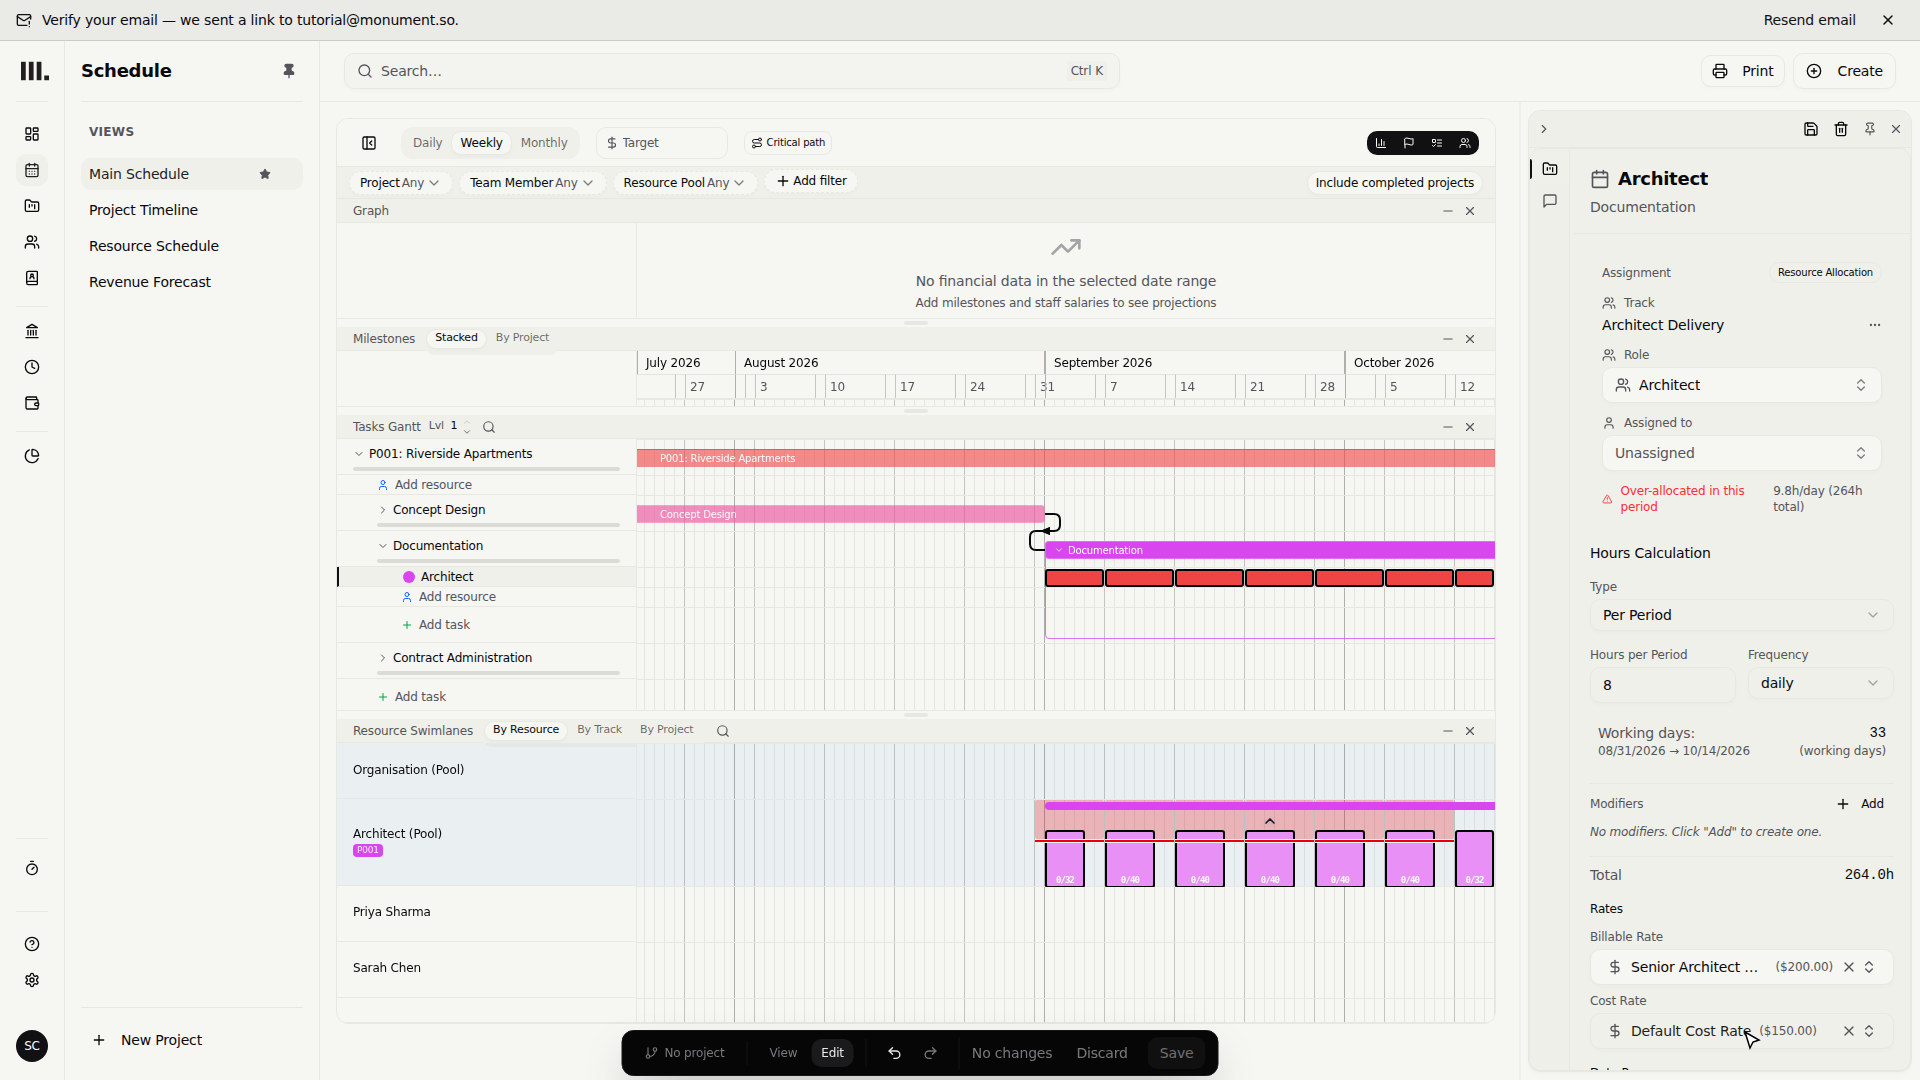Unpin the Schedule sidebar pin icon
The image size is (1920, 1080).
pyautogui.click(x=289, y=71)
